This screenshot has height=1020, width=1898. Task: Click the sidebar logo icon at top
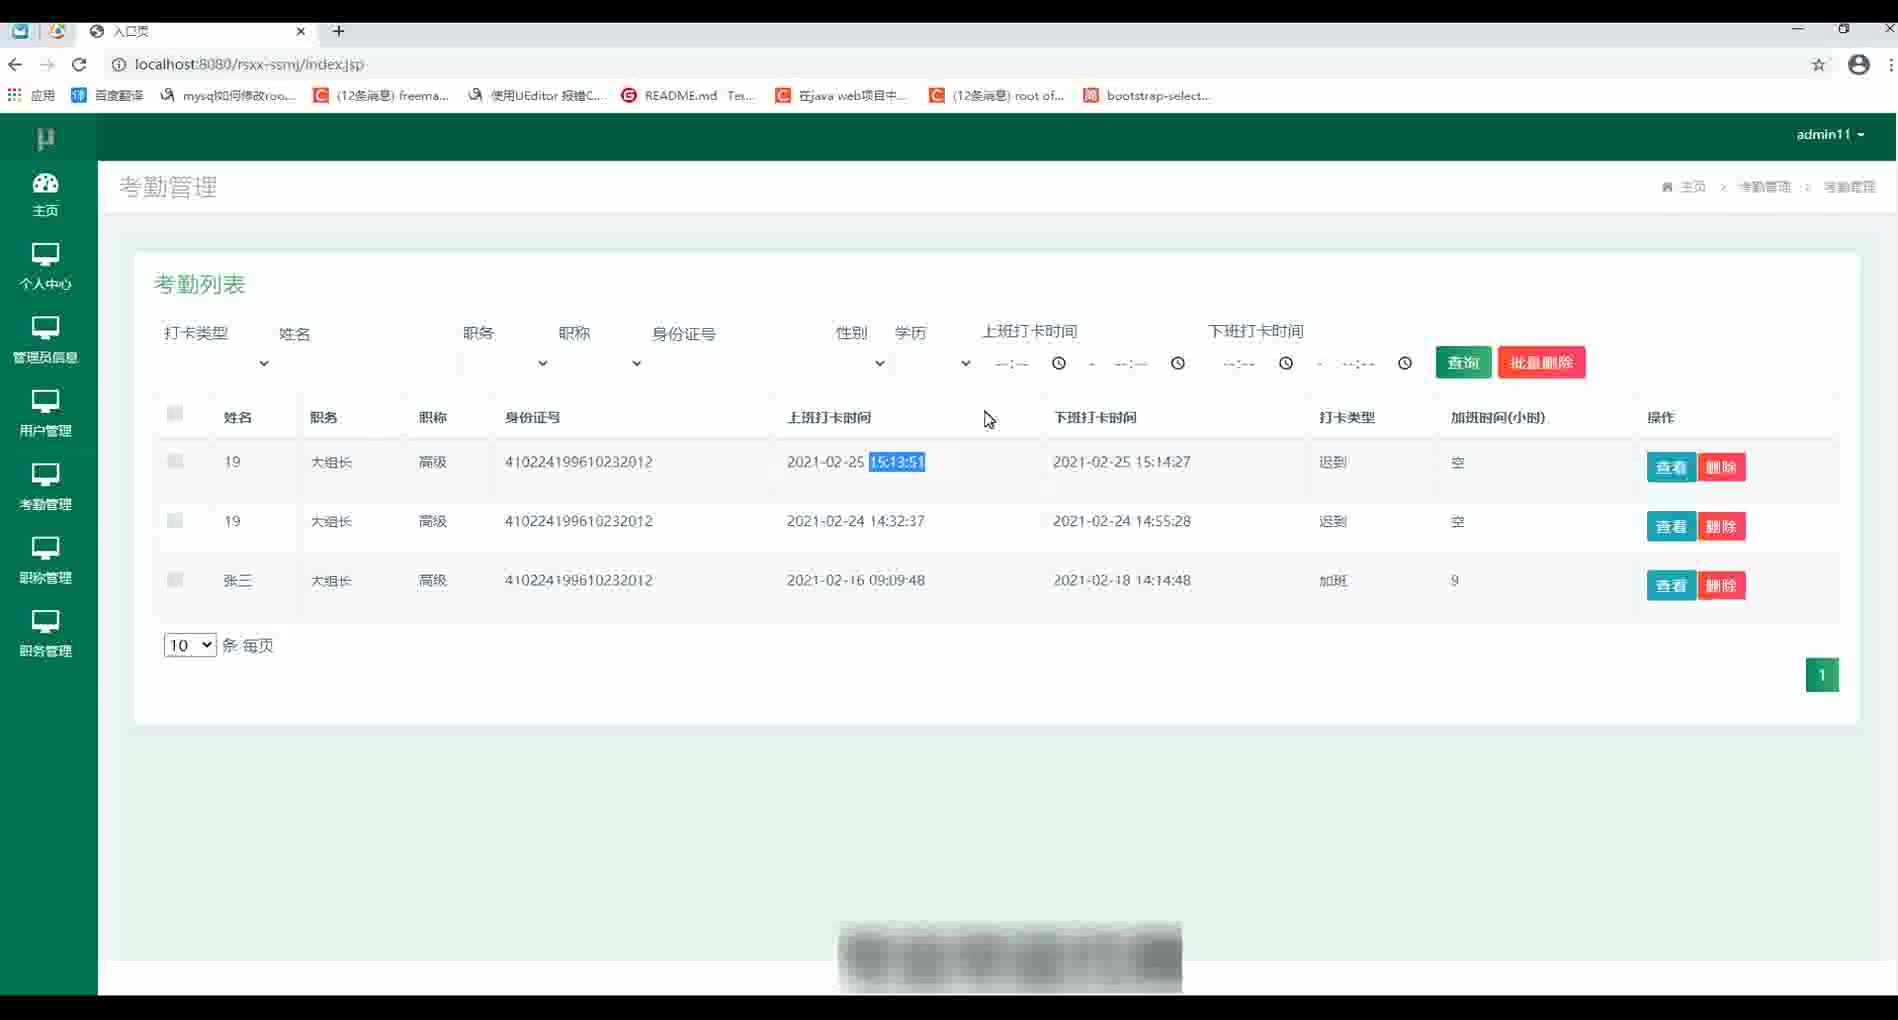coord(45,138)
